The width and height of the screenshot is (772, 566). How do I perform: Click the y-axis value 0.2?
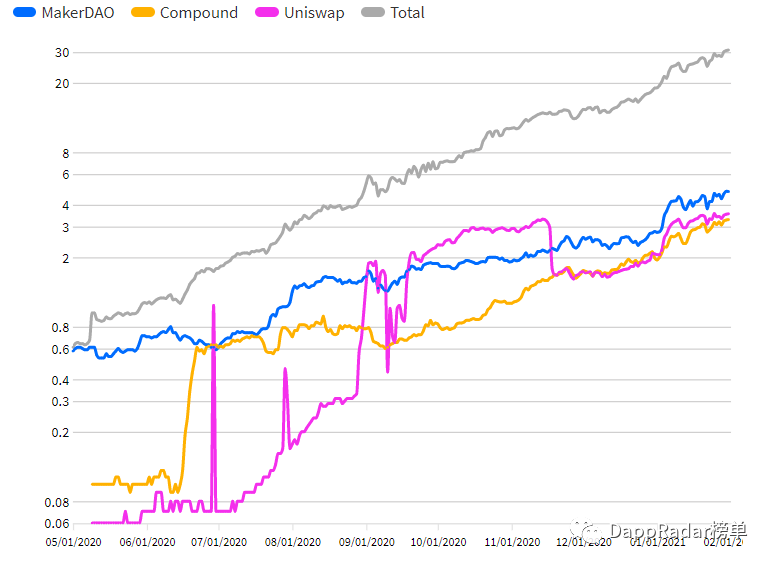[x=60, y=433]
